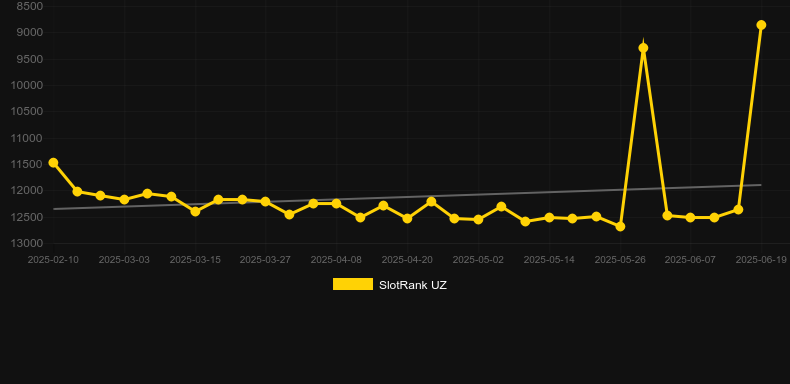The image size is (790, 384).
Task: Click the 2025-06-19 x-axis date label
Action: [761, 260]
